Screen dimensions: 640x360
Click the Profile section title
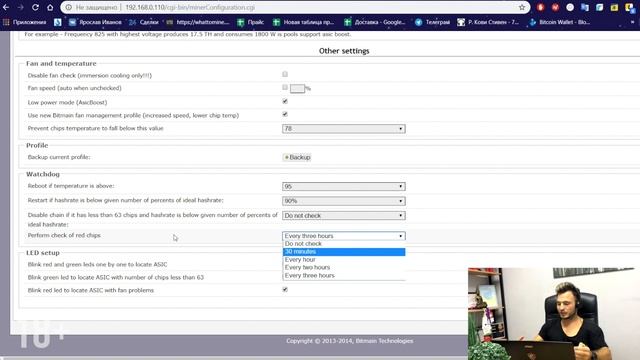(37, 145)
